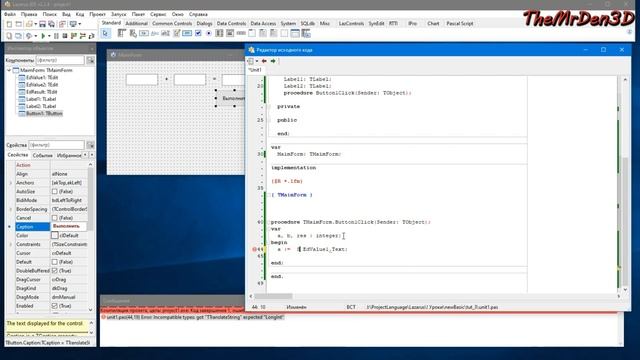The image size is (640, 360).
Task: Click the green Jump Forward arrow in editor
Action: (273, 61)
